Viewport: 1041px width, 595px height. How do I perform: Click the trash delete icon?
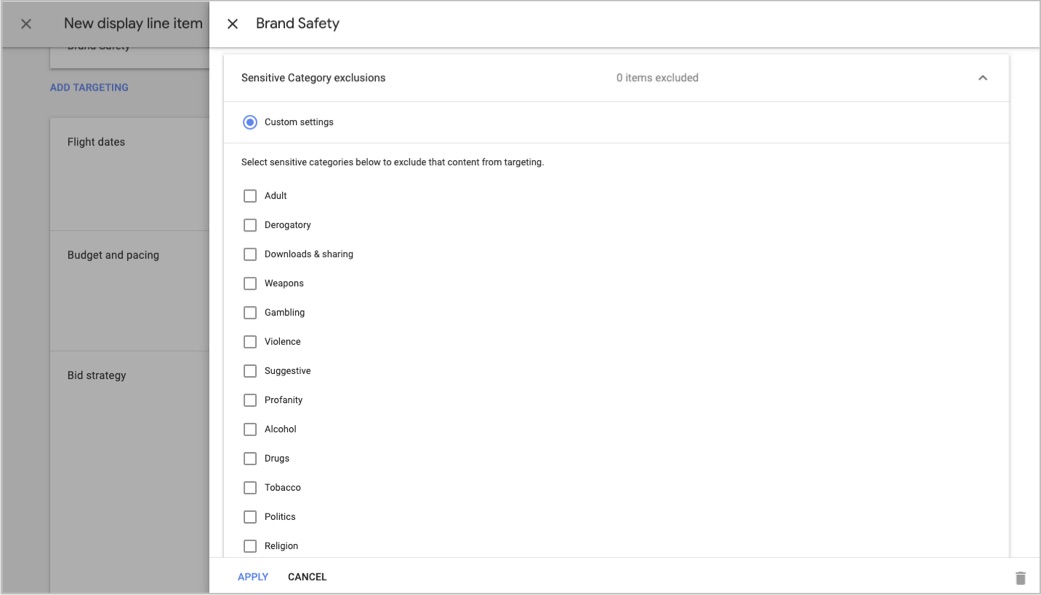[1019, 577]
